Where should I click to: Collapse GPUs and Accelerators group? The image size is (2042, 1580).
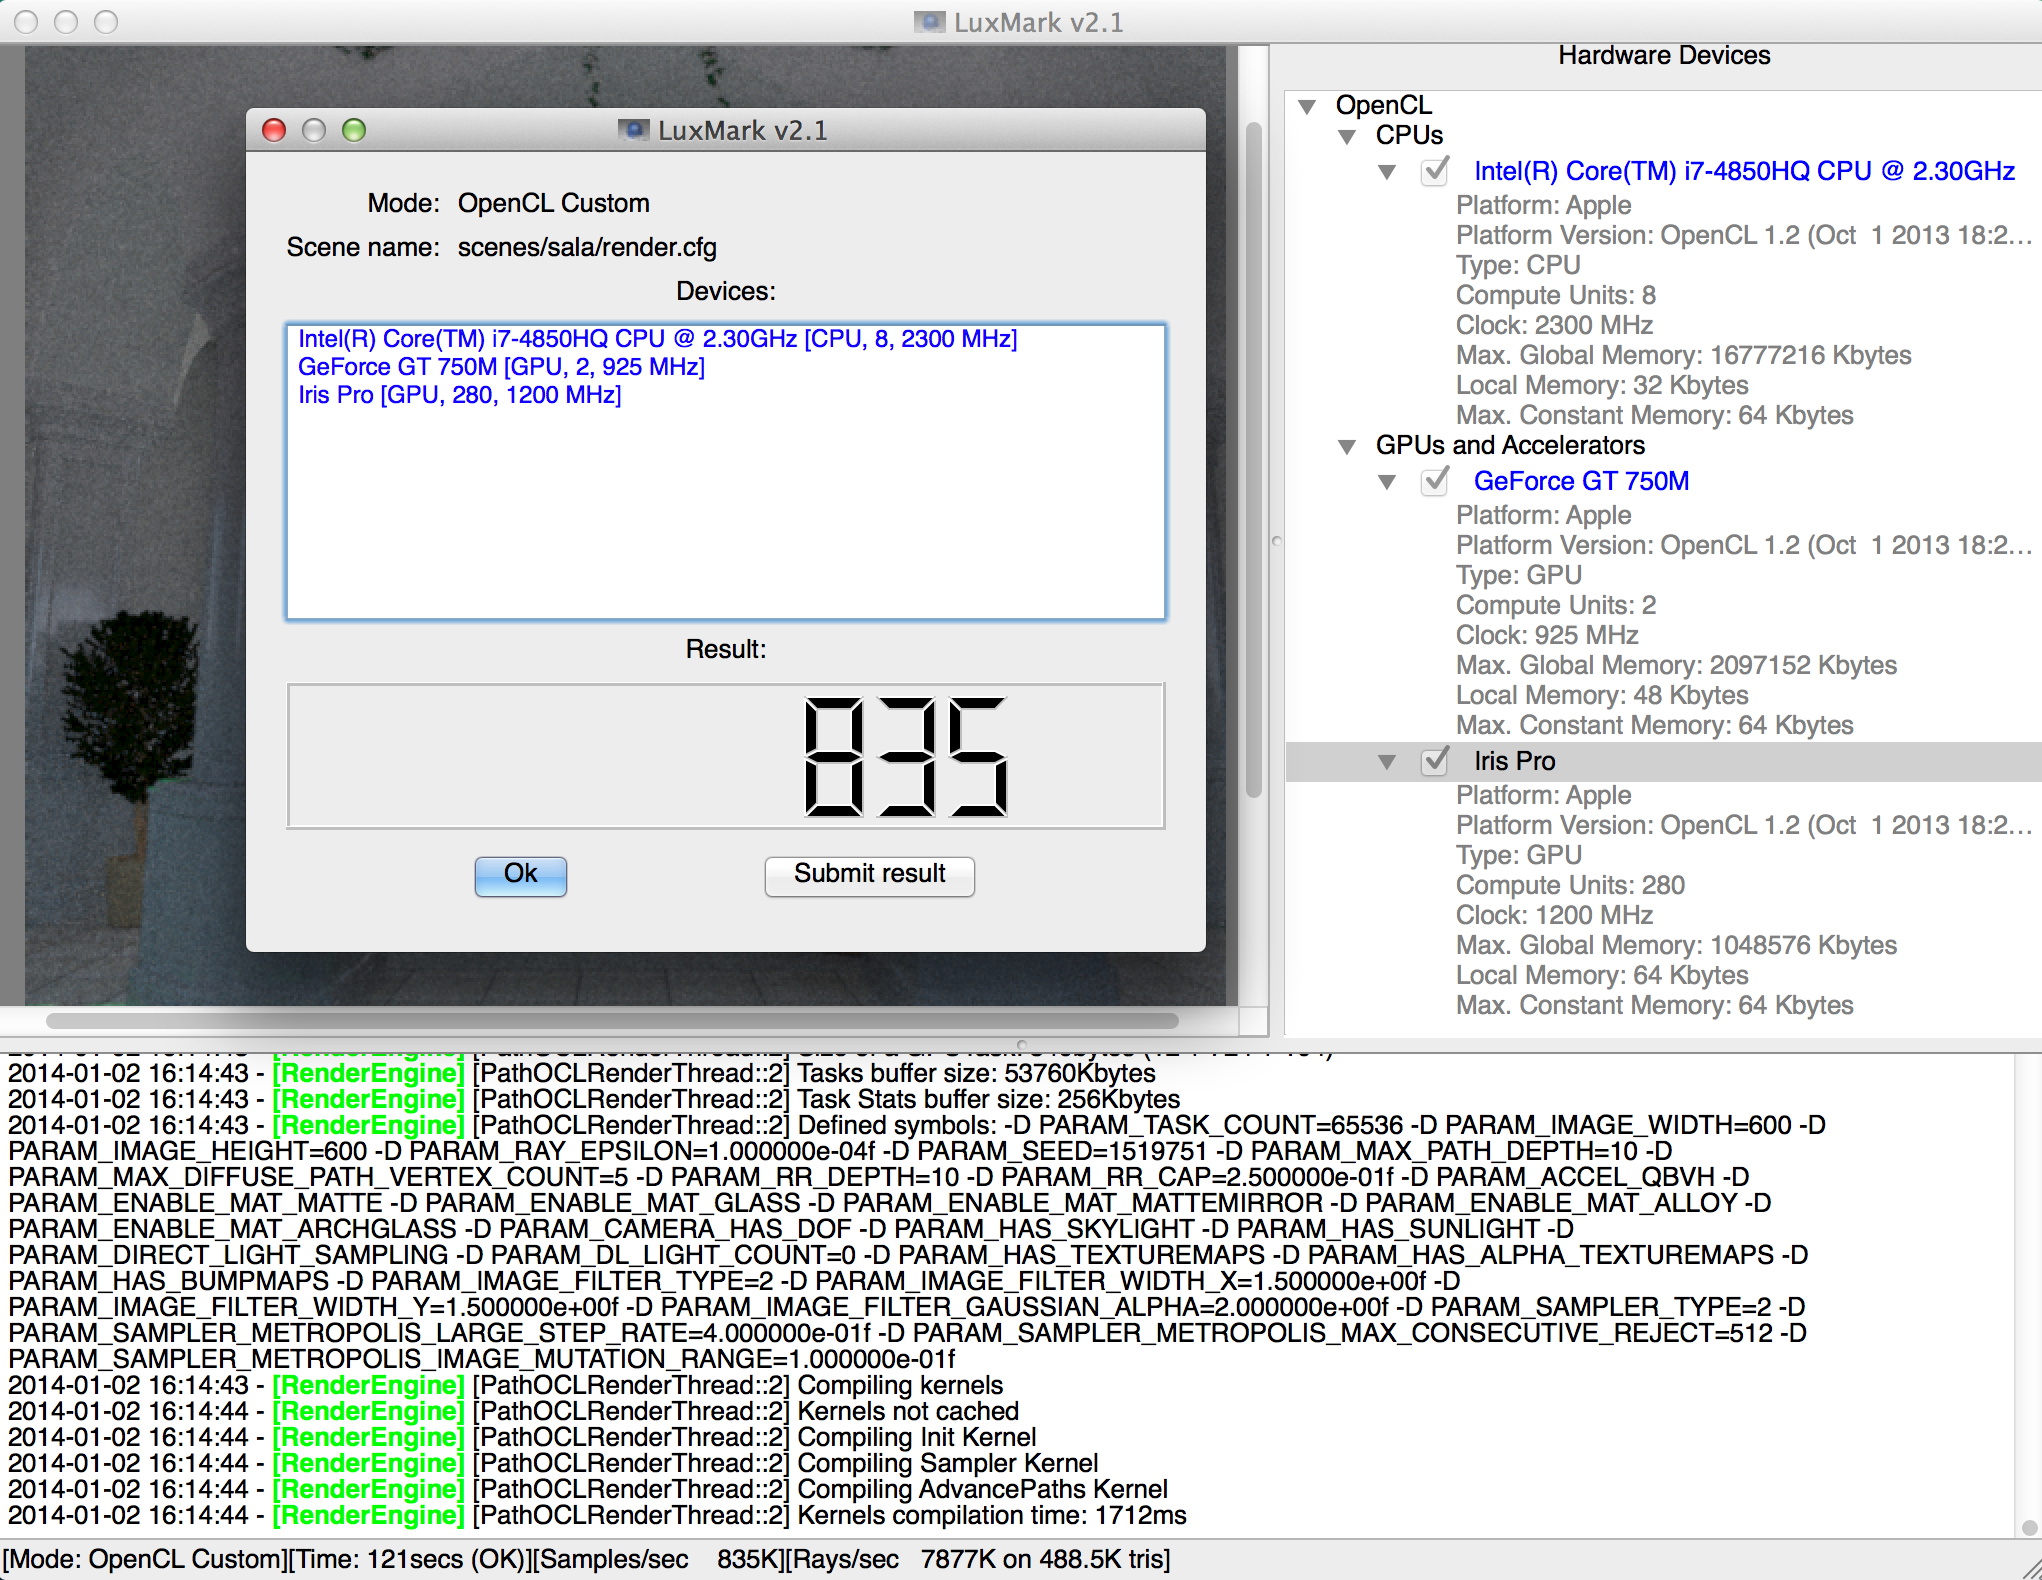point(1347,446)
